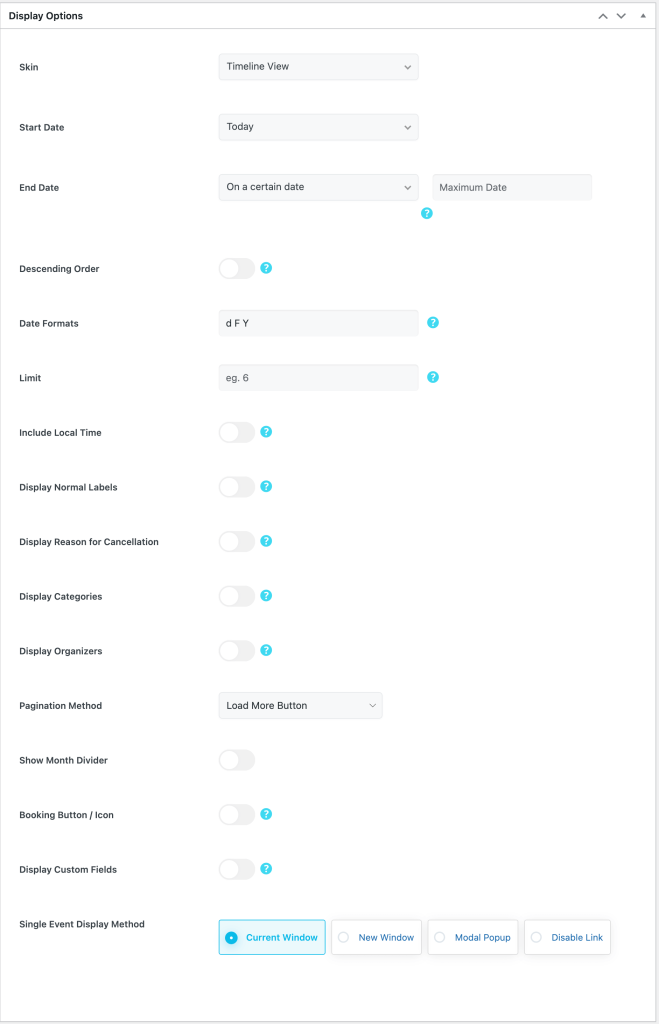Move the Display Options panel up
This screenshot has width=659, height=1024.
point(602,16)
